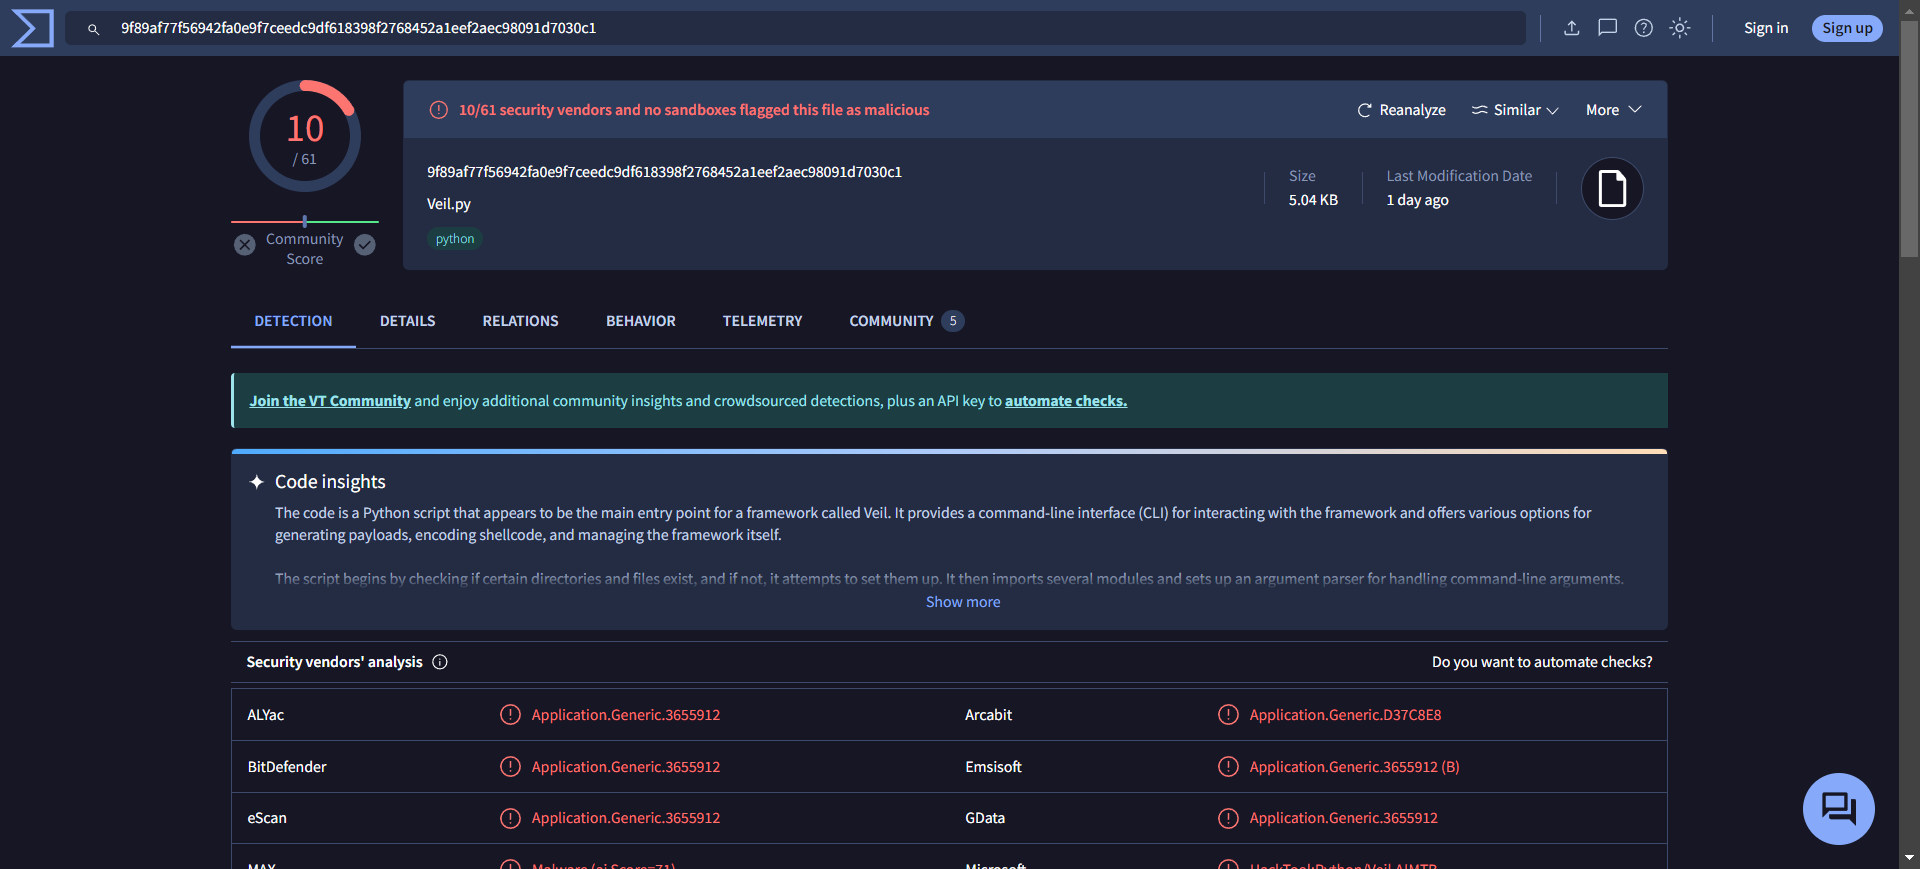1920x869 pixels.
Task: Click ALYac vendor name
Action: tap(266, 715)
